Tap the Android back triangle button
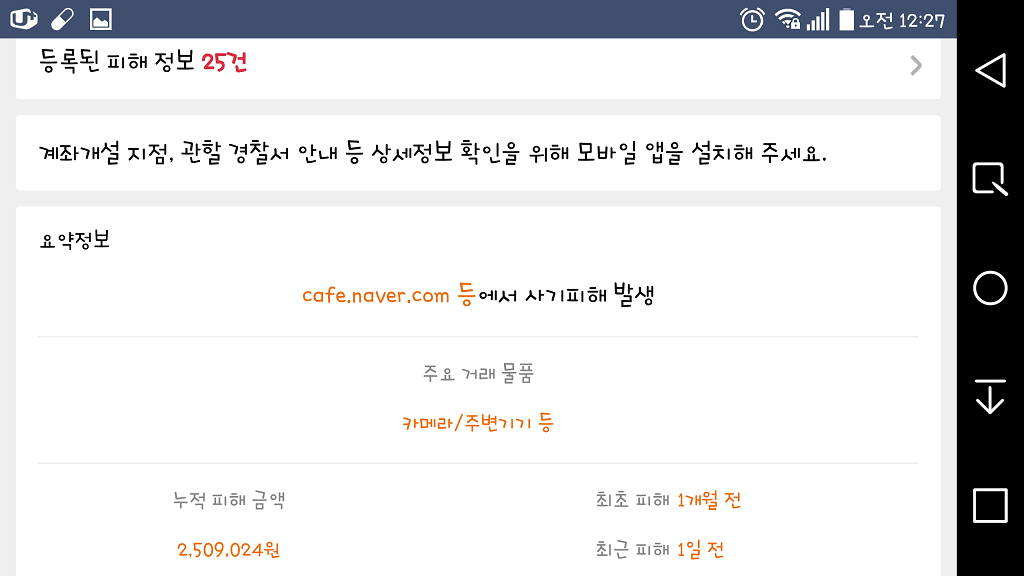Viewport: 1024px width, 576px height. point(990,71)
